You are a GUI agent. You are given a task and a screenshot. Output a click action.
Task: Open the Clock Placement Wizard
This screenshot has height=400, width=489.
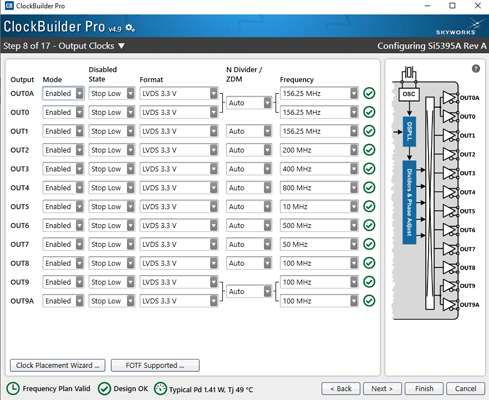click(x=58, y=365)
